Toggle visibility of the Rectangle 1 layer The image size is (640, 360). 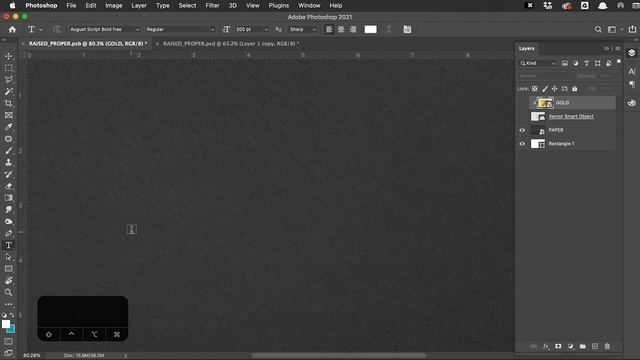522,144
